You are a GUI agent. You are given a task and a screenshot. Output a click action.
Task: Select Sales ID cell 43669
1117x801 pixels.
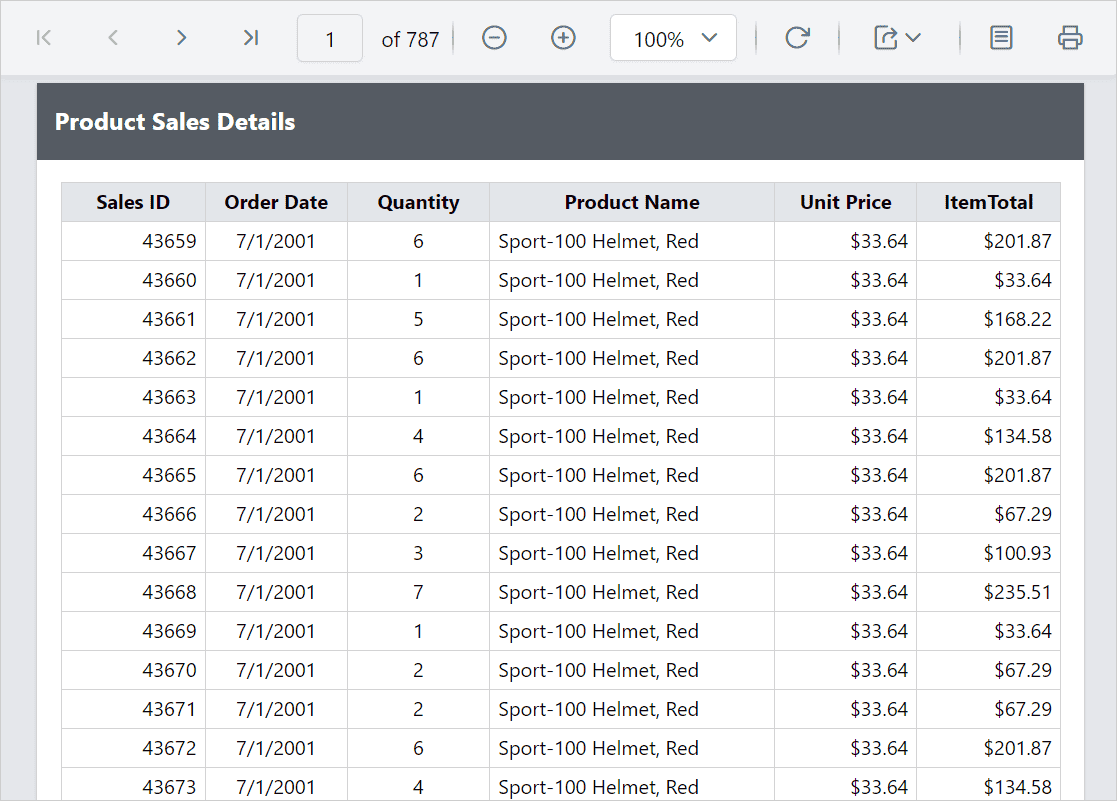tap(133, 631)
